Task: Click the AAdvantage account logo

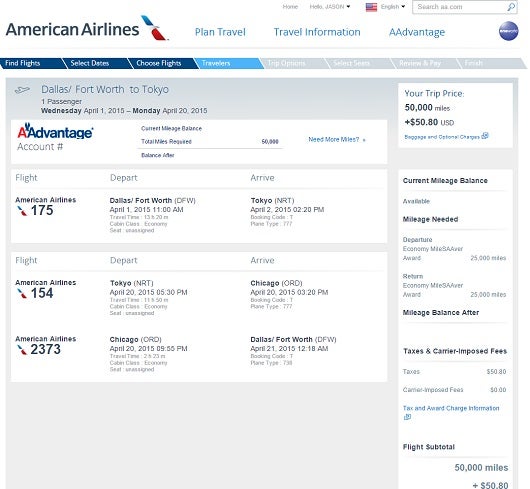Action: (55, 132)
